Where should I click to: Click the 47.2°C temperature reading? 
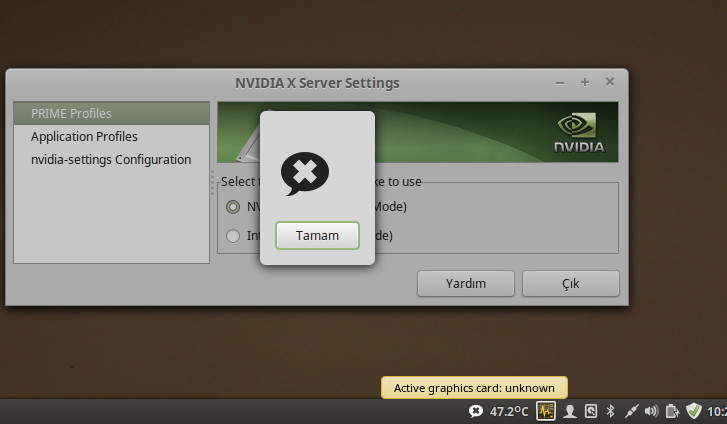click(x=509, y=411)
